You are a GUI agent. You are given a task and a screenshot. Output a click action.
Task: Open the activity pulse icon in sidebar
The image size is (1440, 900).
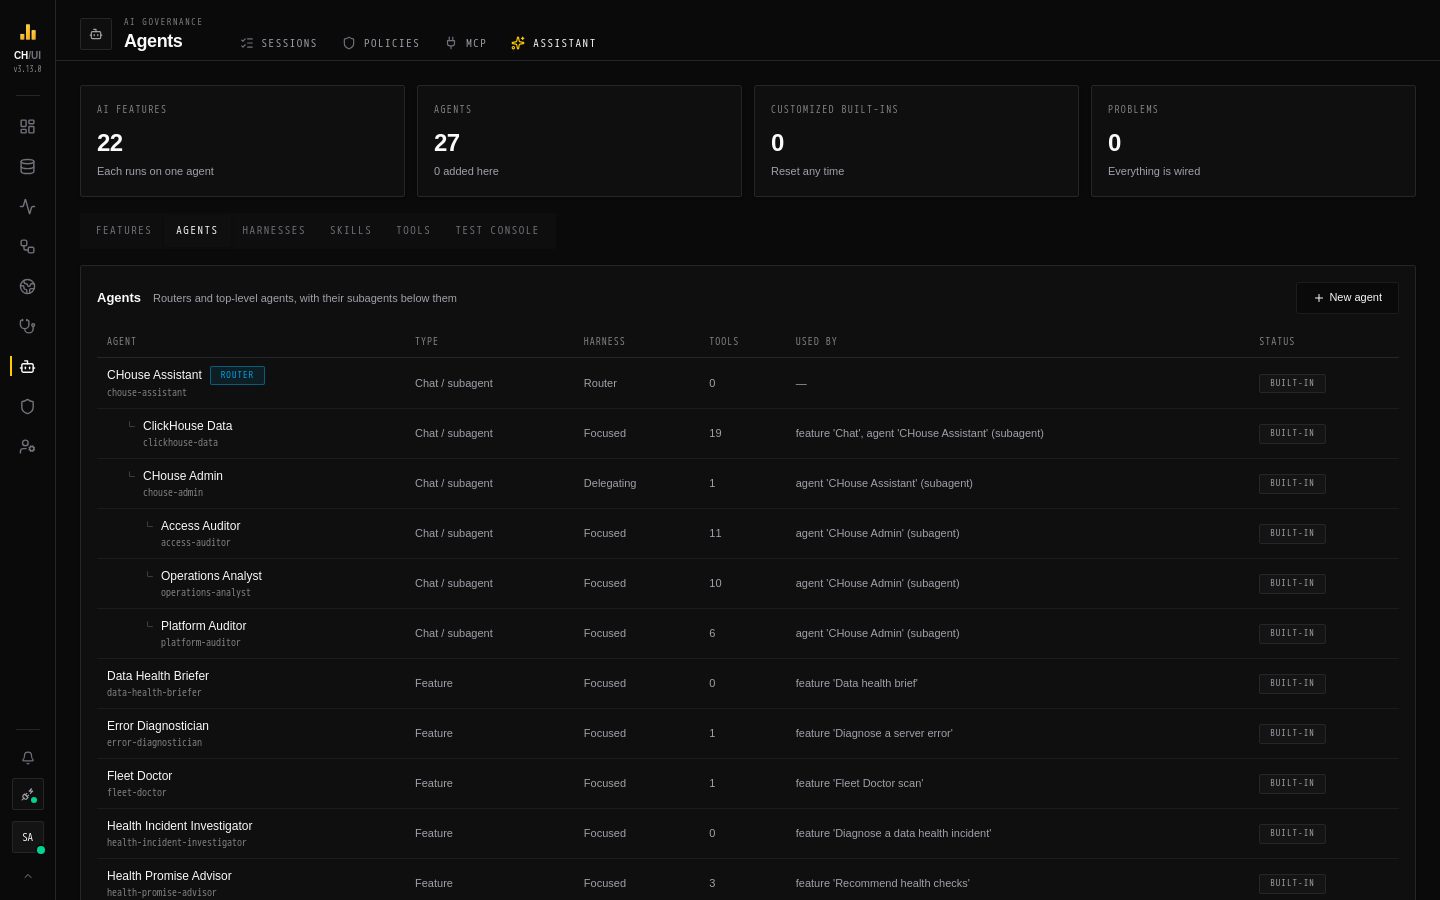pos(27,207)
